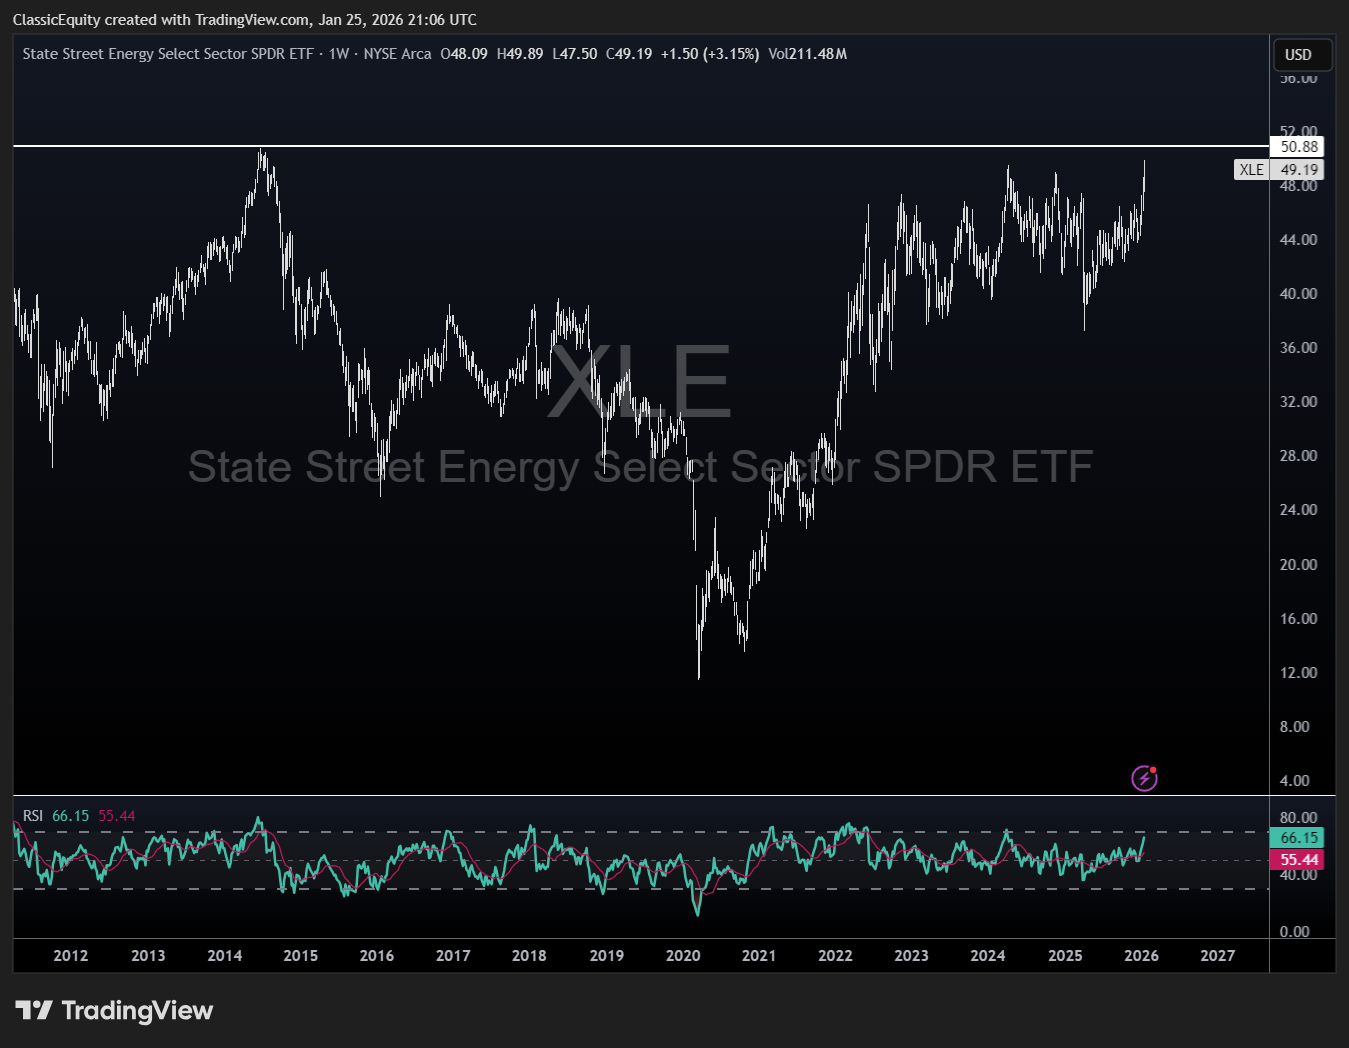
Task: Click the 2014 label on the time axis
Action: point(224,955)
